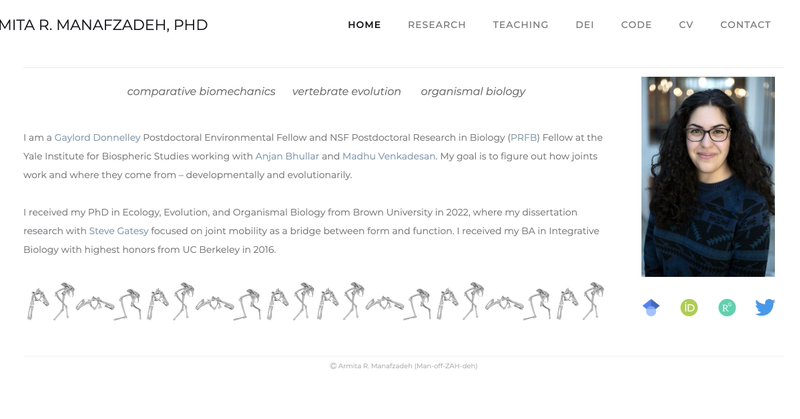Open the CONTACT page
800x419 pixels.
(745, 24)
